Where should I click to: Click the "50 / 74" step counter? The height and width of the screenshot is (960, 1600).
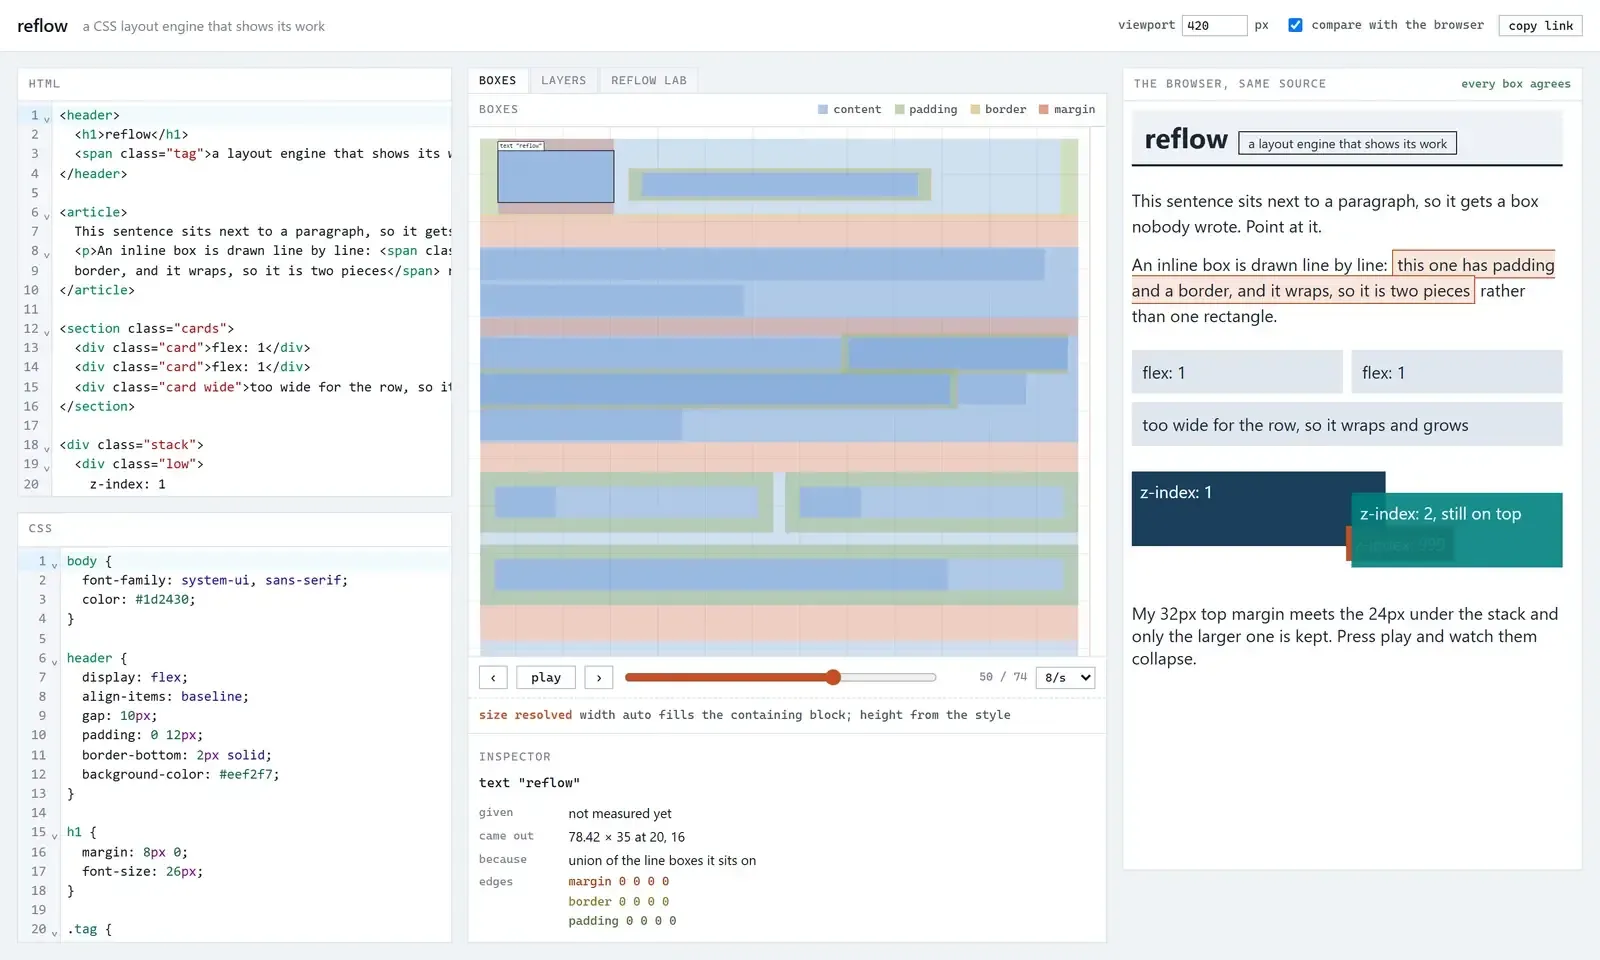coord(1003,677)
